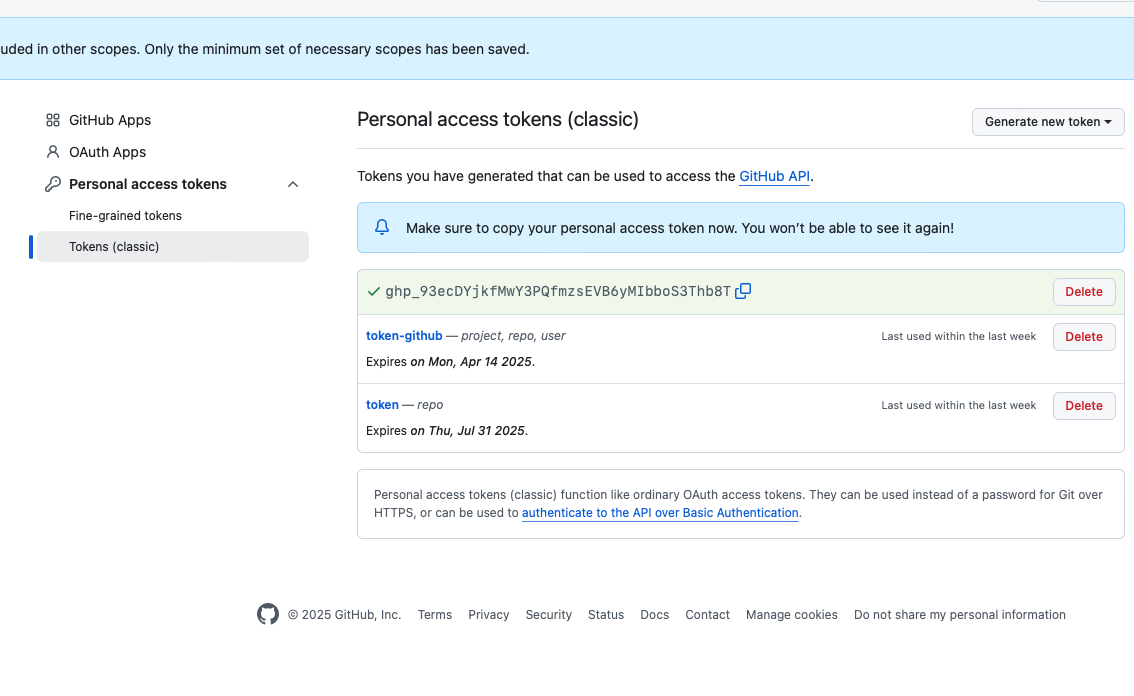This screenshot has height=696, width=1134.
Task: Click the GitHub Apps grid icon
Action: pyautogui.click(x=53, y=120)
